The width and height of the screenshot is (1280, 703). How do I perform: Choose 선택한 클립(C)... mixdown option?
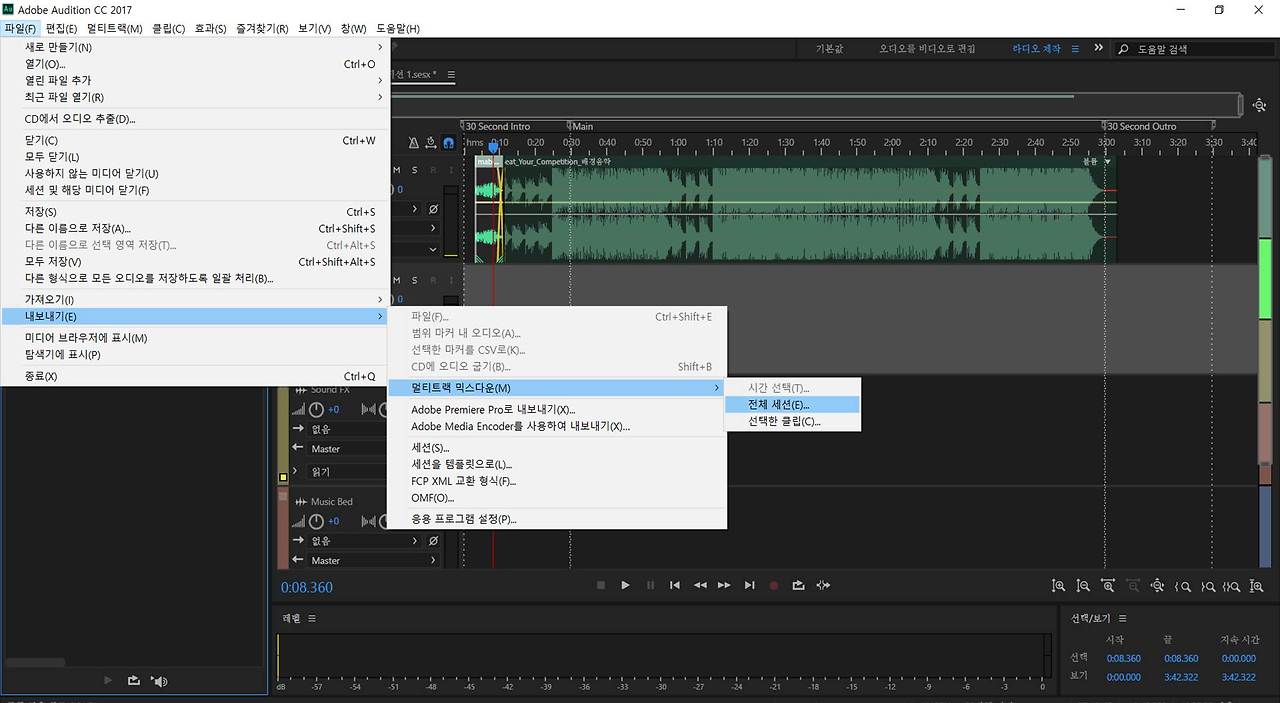(792, 422)
